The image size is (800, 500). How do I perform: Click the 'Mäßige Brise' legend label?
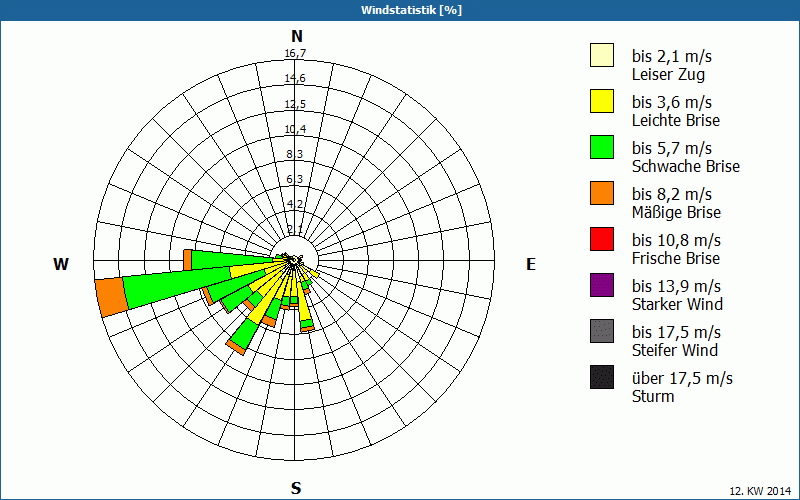coord(677,212)
